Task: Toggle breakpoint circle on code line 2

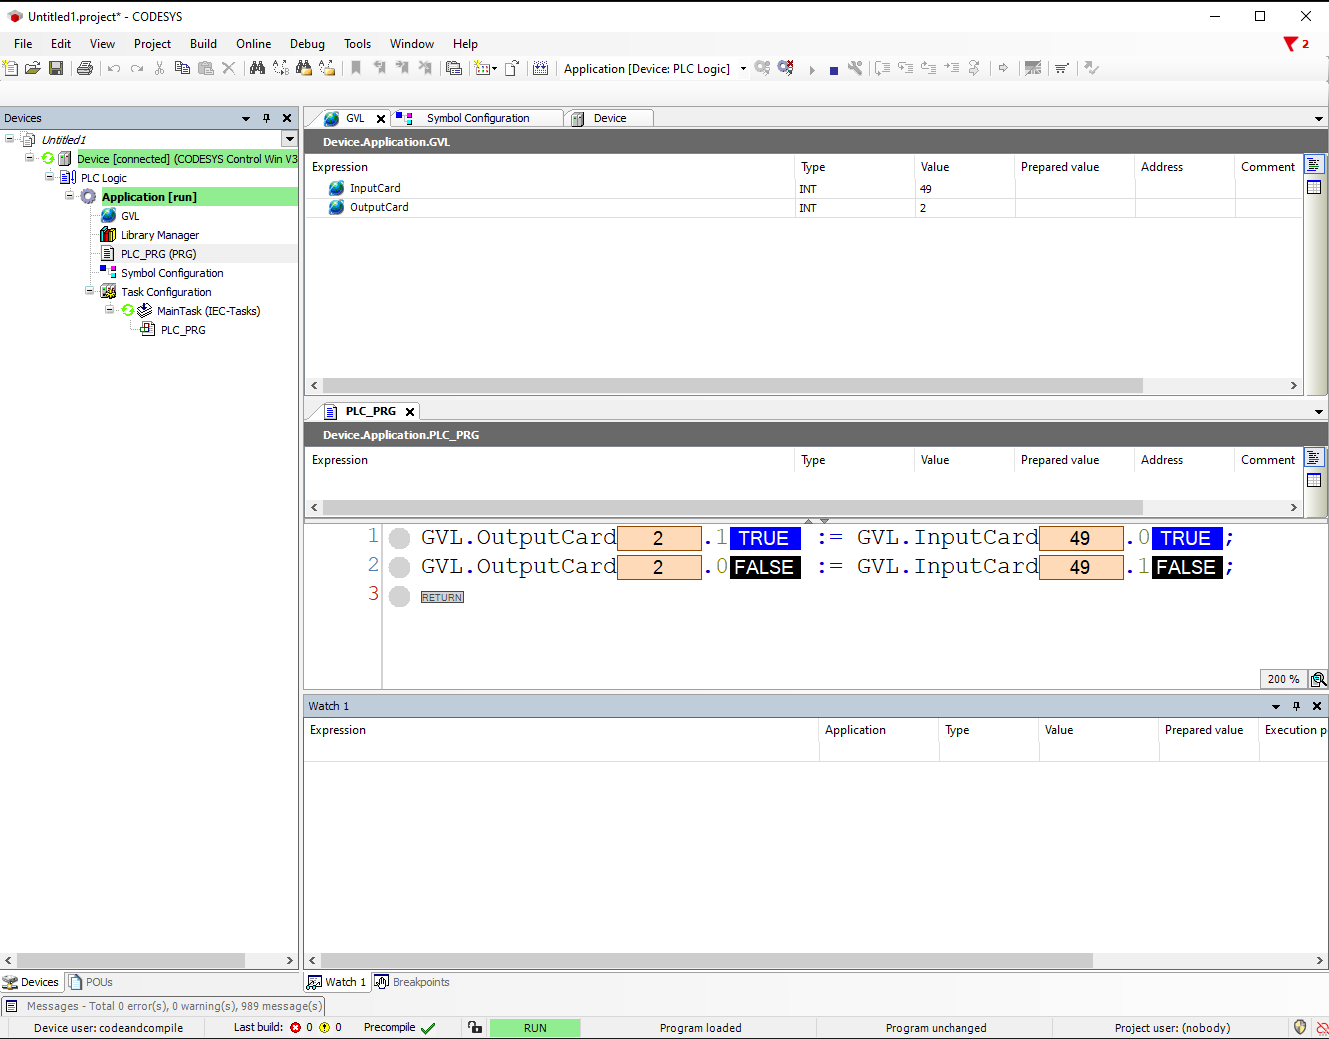Action: tap(399, 567)
